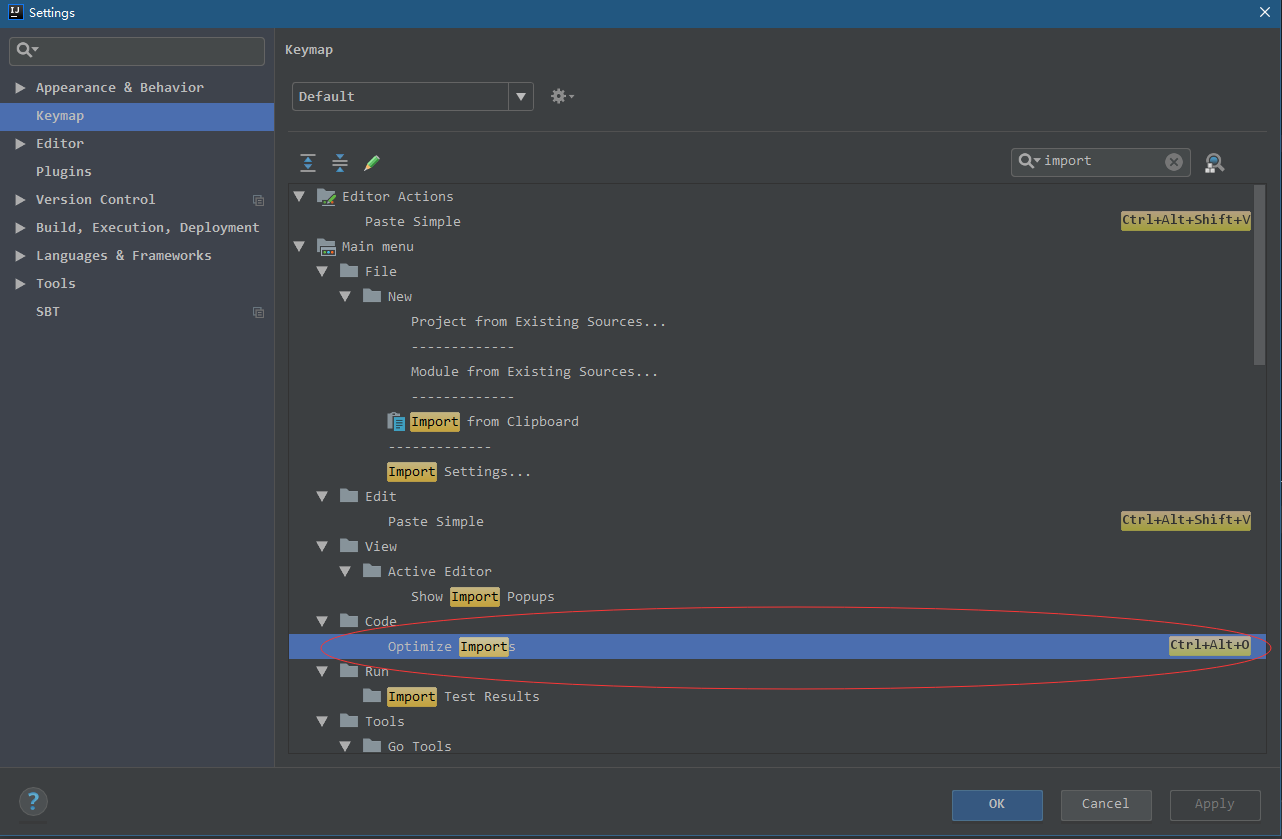This screenshot has height=839, width=1282.
Task: Click the IntelliJ icon in title bar
Action: click(14, 13)
